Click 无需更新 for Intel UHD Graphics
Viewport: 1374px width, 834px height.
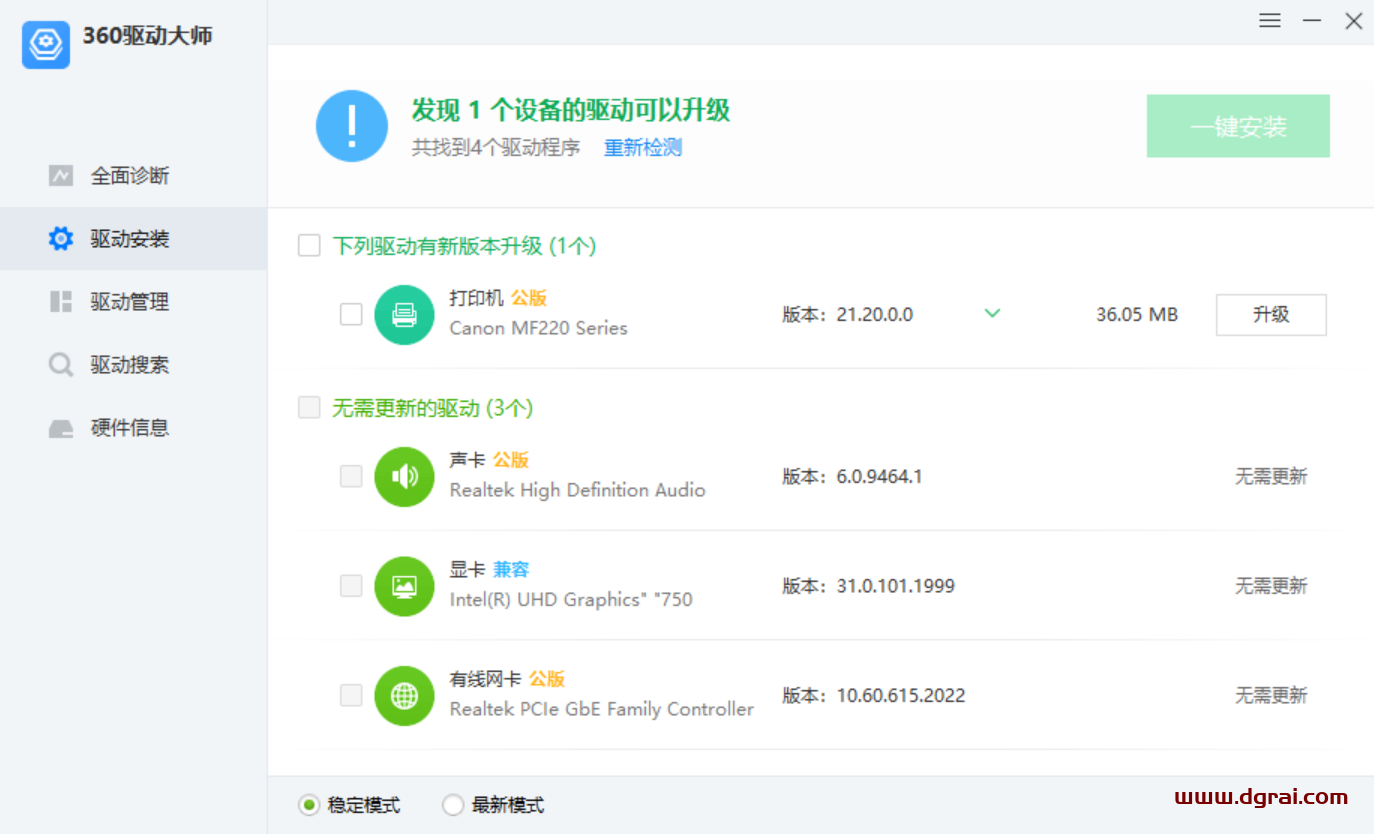pos(1271,586)
